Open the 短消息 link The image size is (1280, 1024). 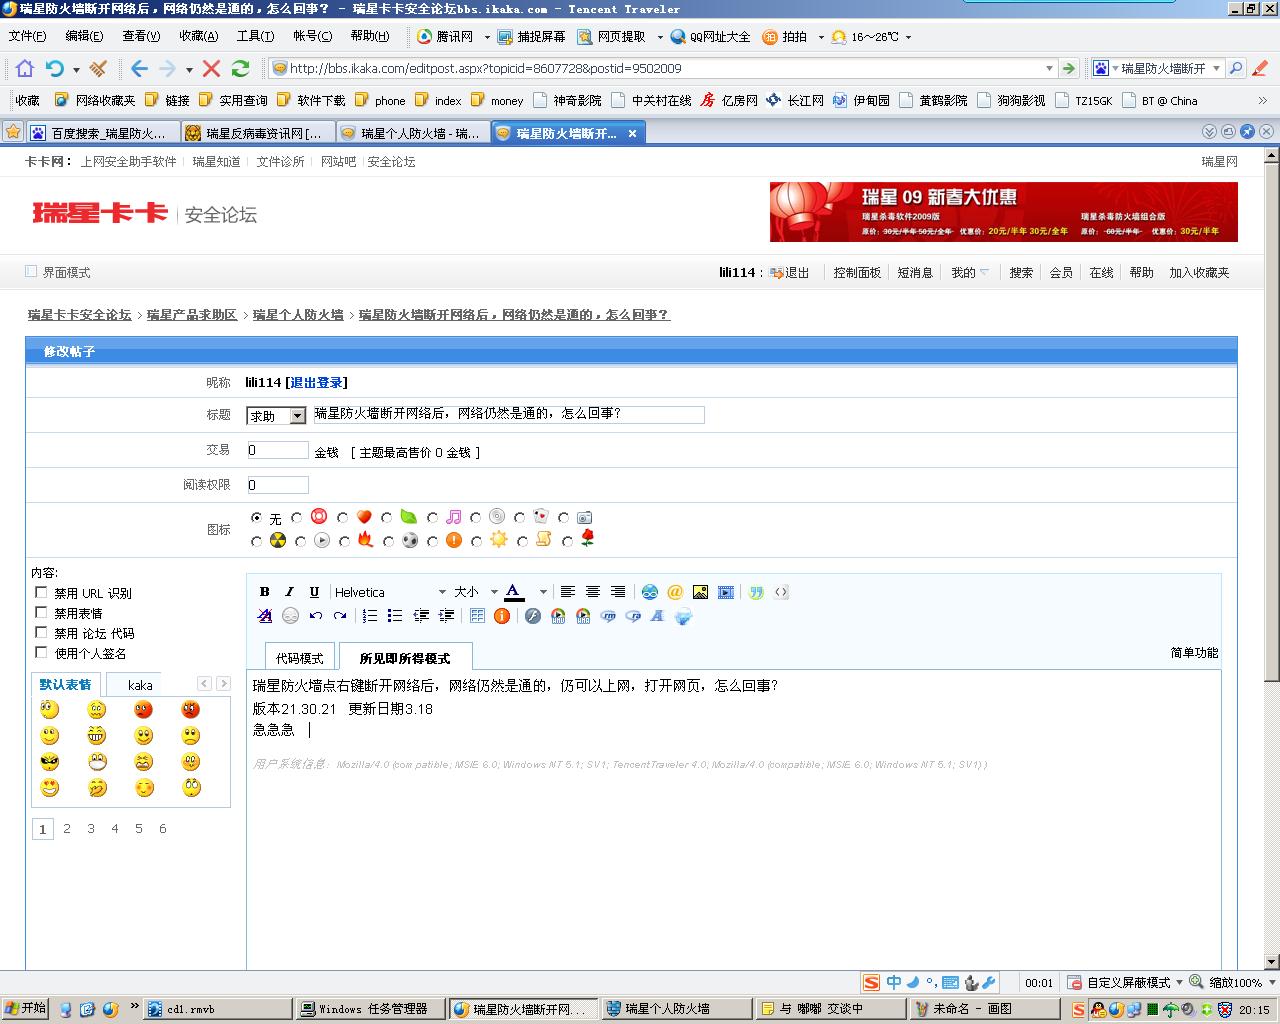914,272
